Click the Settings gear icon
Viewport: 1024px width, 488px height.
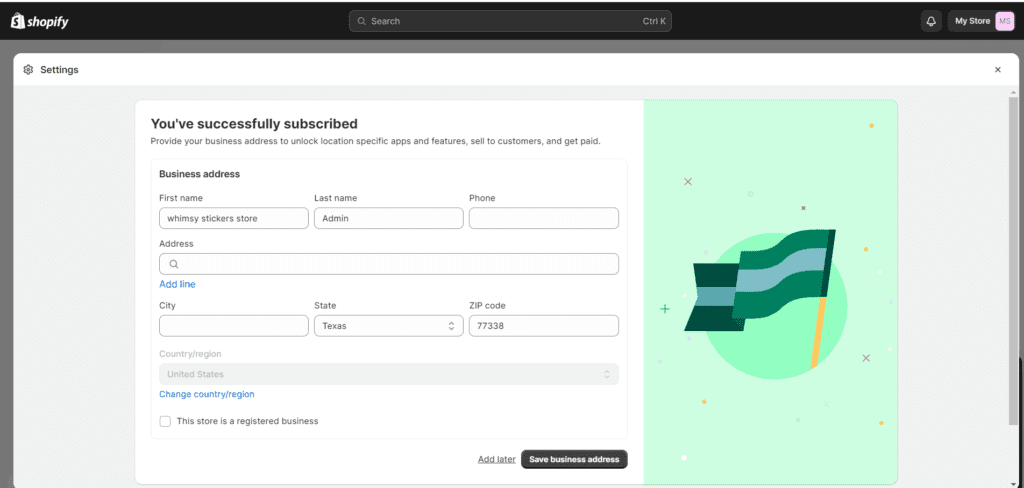[28, 70]
